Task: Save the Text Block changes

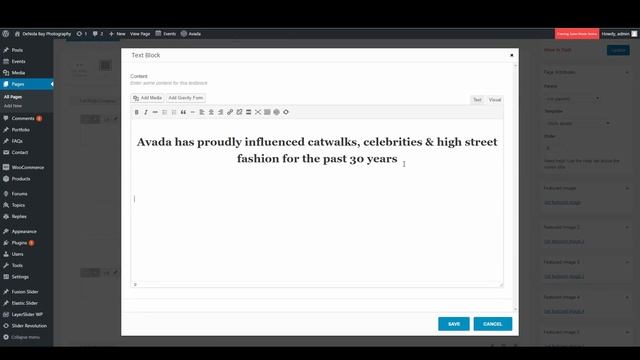Action: (454, 324)
